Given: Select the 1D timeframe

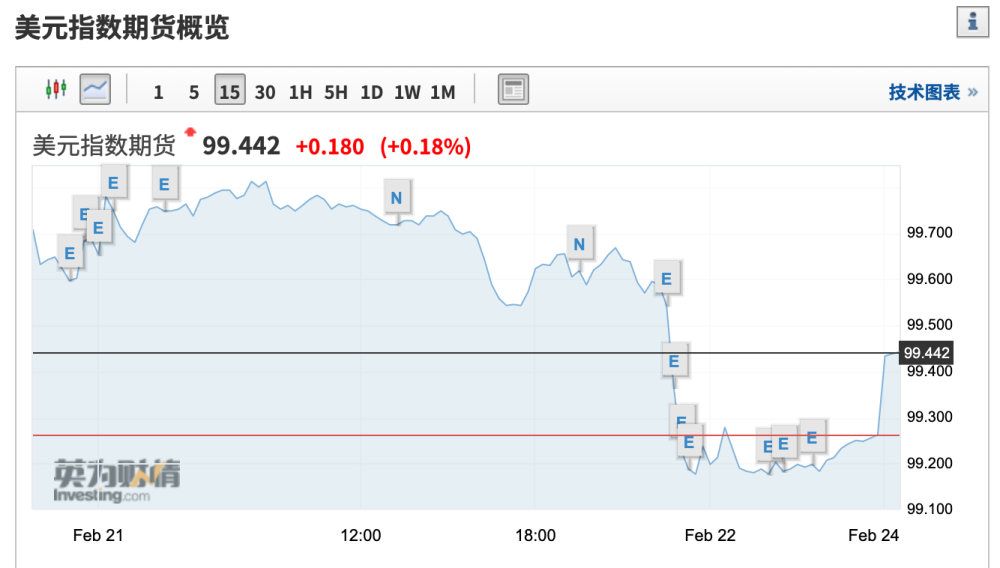Looking at the screenshot, I should [x=372, y=92].
